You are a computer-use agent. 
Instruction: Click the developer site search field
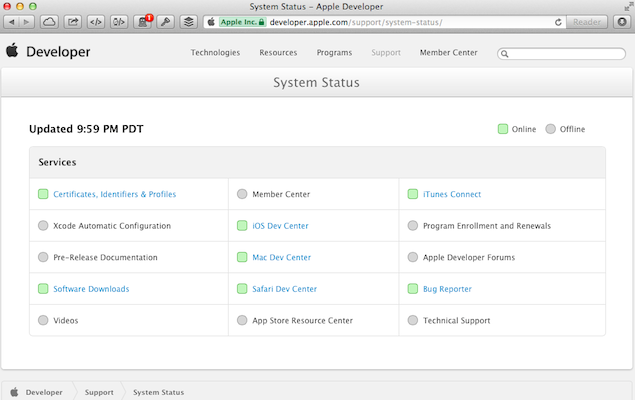[561, 53]
